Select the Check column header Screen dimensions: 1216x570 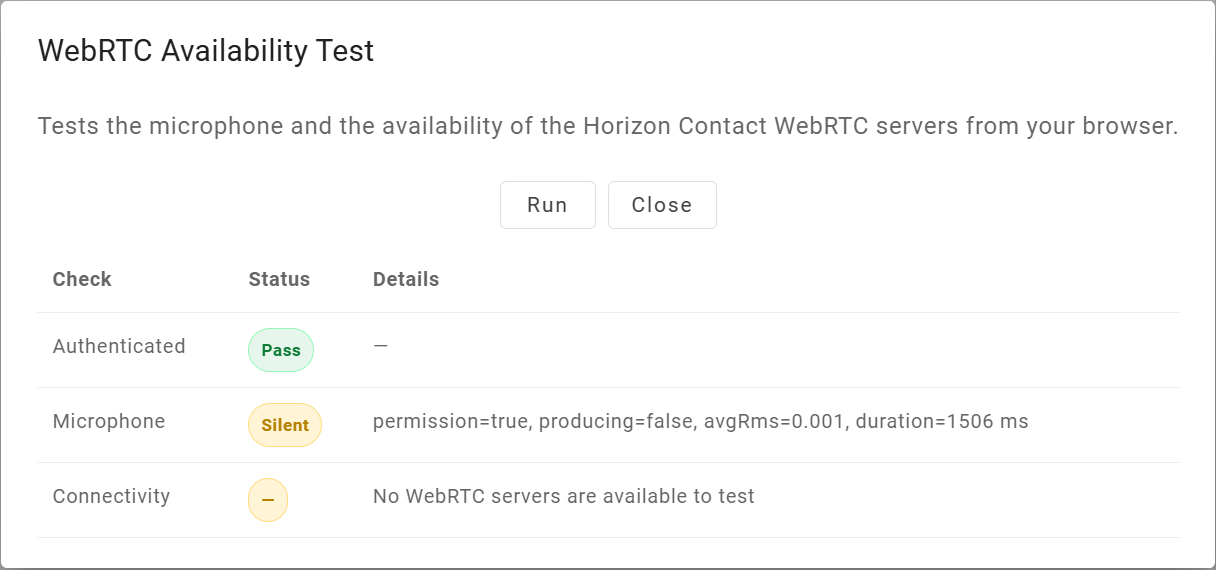point(82,279)
